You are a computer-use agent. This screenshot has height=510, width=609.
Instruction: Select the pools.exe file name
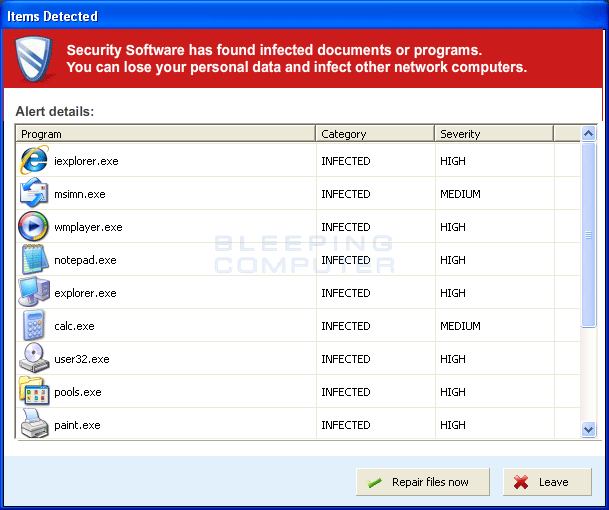78,392
